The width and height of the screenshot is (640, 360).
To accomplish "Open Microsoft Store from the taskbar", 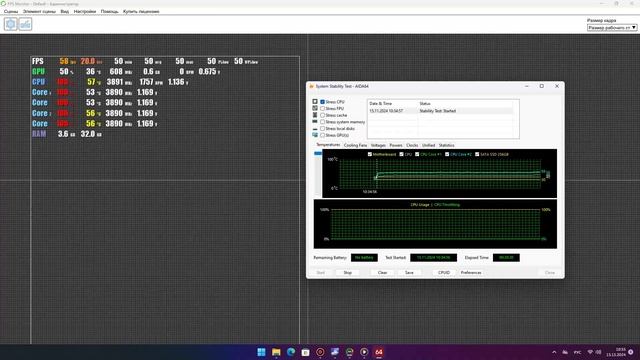I will coord(305,352).
